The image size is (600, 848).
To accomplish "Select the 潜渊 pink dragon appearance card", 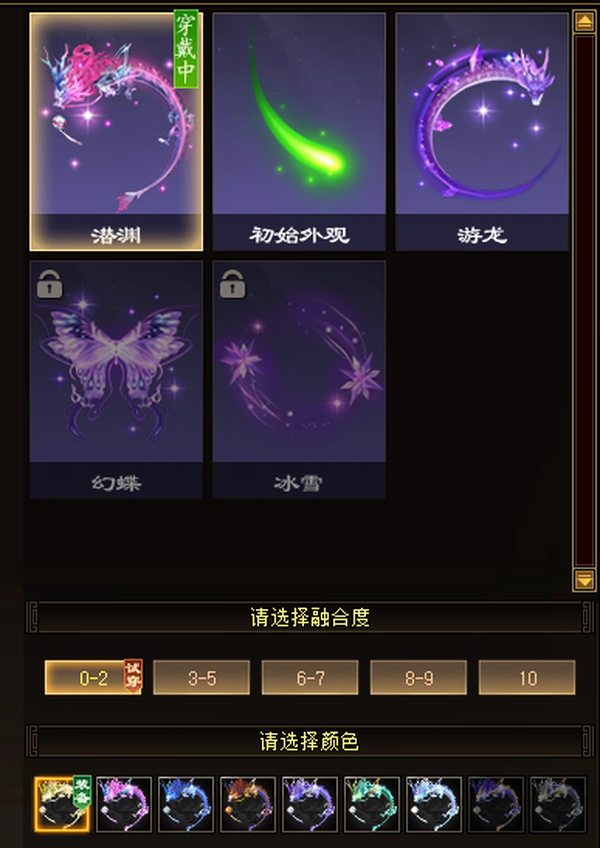I will (116, 131).
